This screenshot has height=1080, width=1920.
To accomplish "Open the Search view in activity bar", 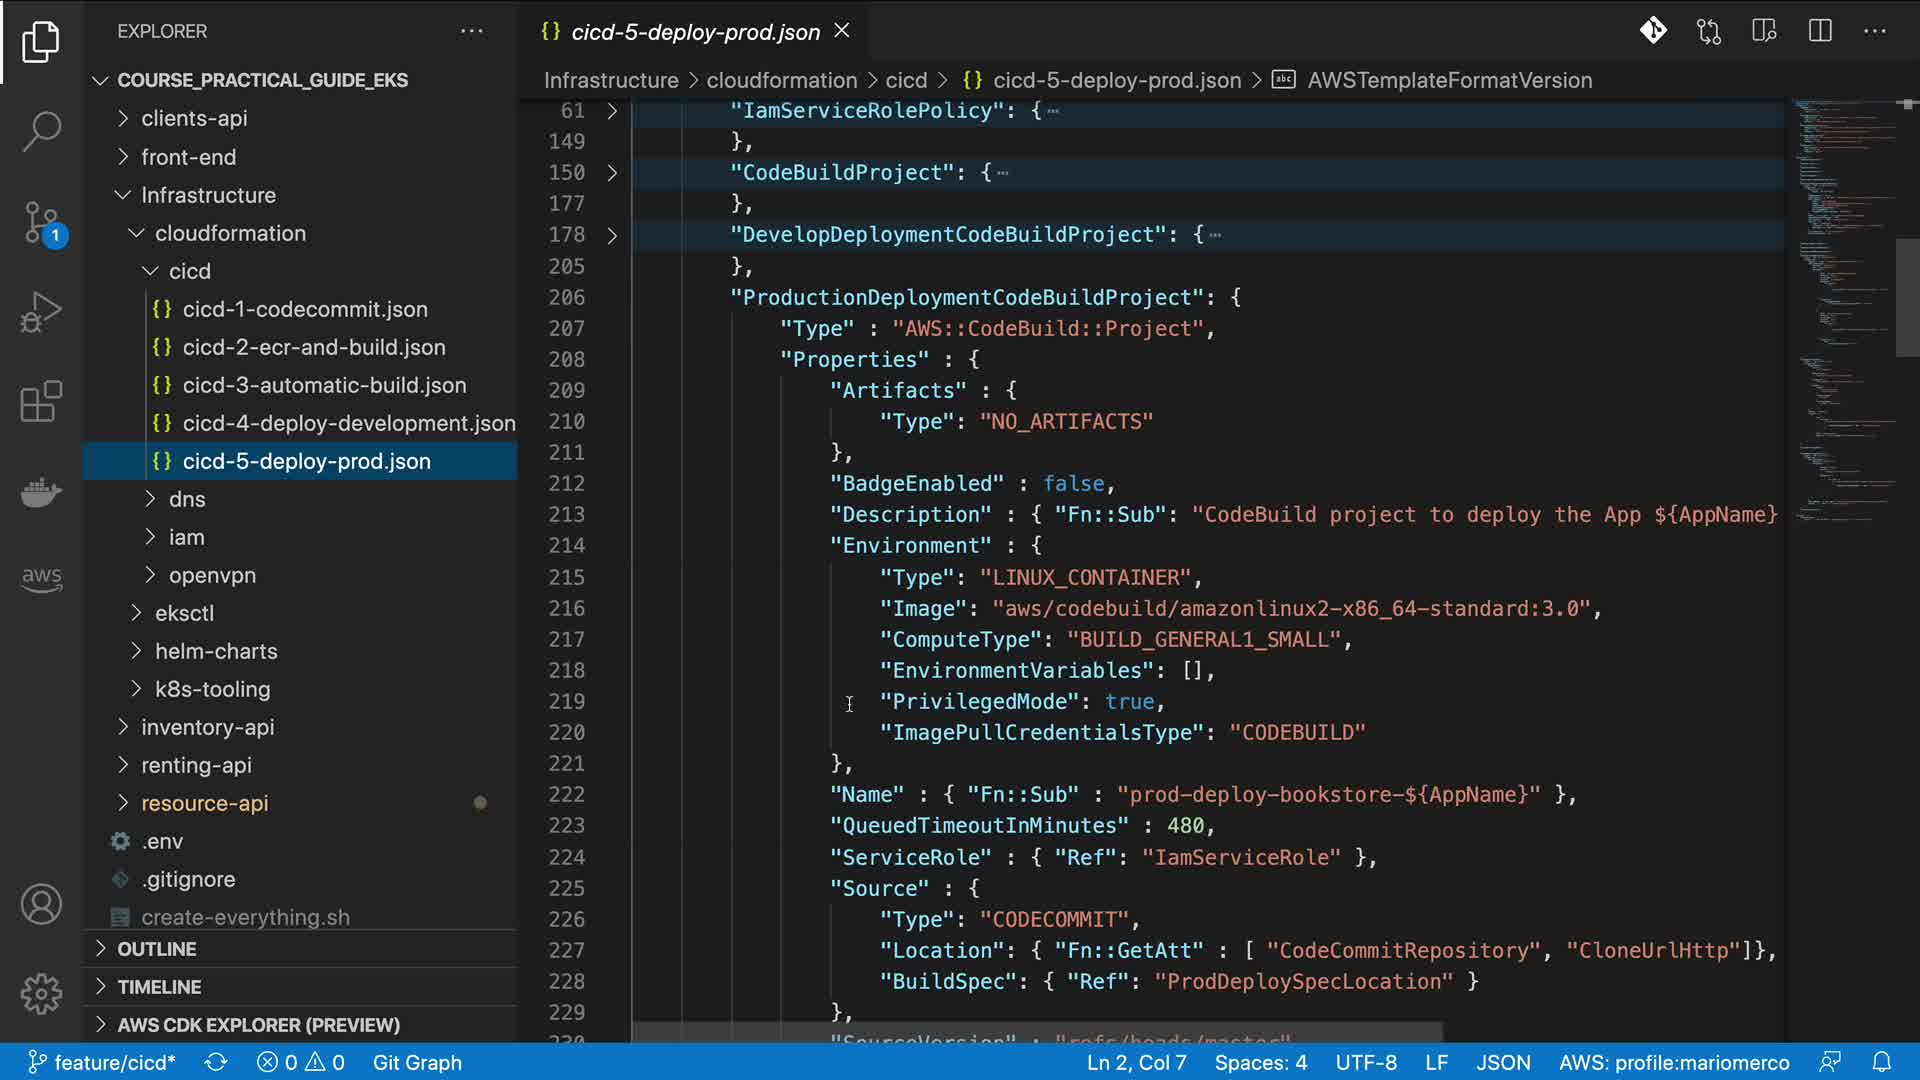I will (41, 131).
